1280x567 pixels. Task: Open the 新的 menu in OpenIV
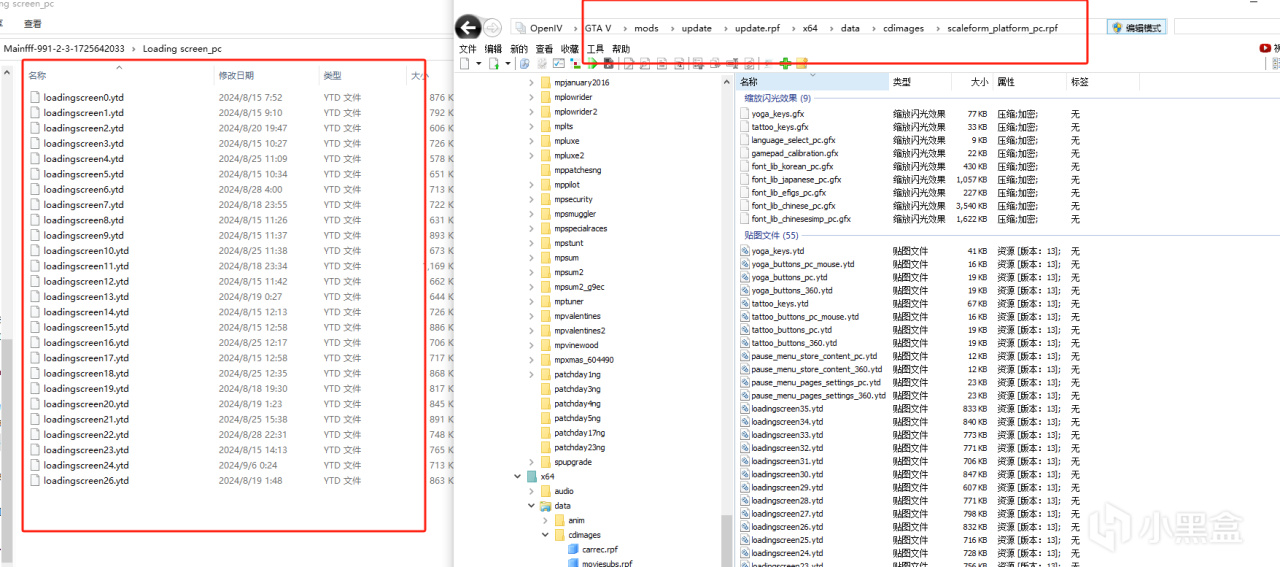click(x=519, y=49)
